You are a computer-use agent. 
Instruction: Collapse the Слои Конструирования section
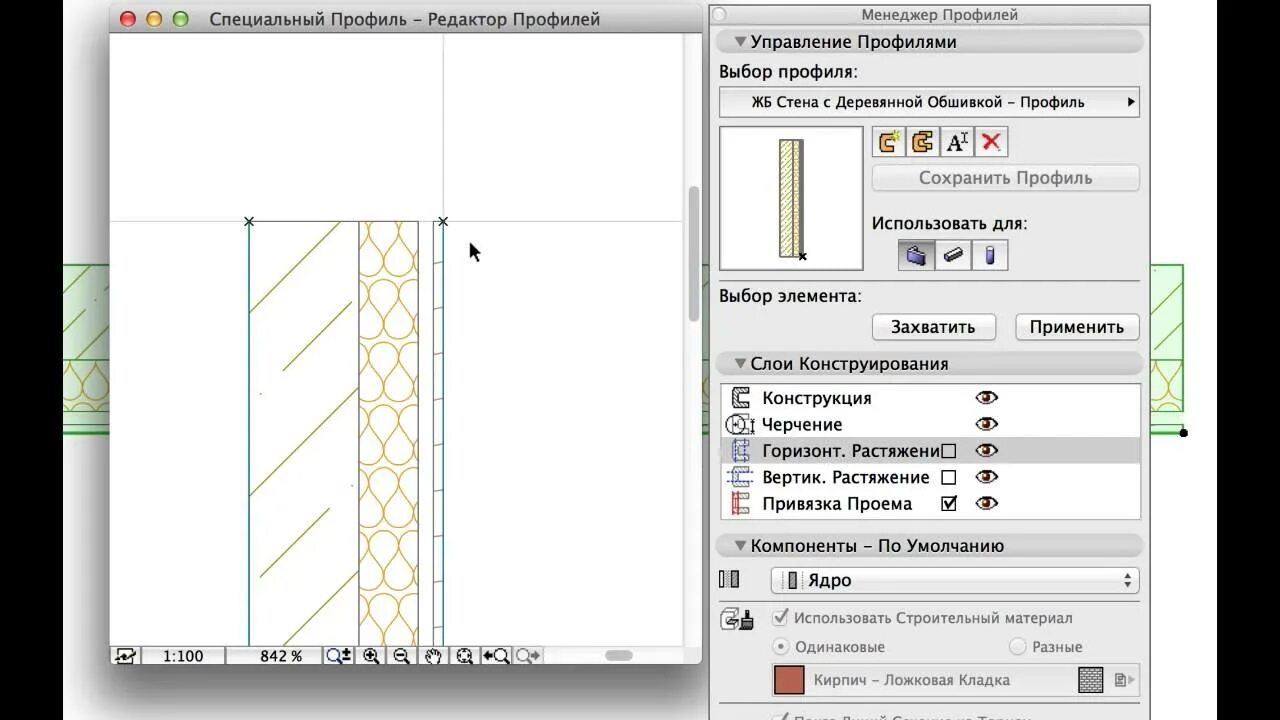point(740,364)
